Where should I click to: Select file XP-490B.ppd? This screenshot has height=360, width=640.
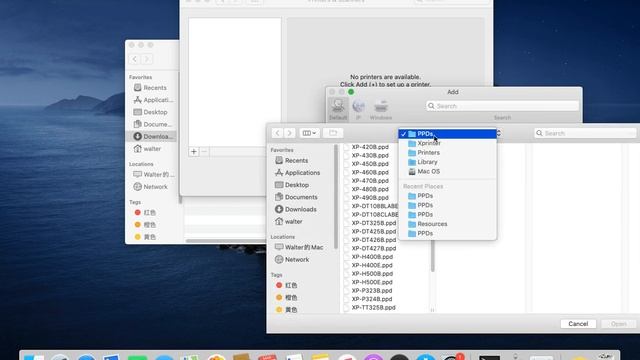[x=370, y=198]
